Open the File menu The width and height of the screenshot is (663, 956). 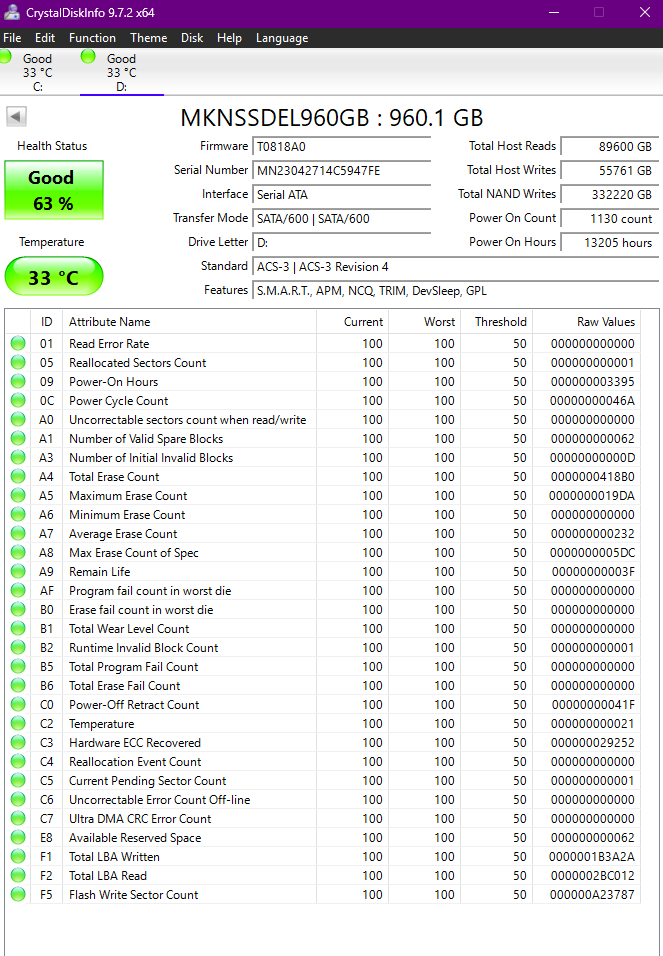coord(12,38)
